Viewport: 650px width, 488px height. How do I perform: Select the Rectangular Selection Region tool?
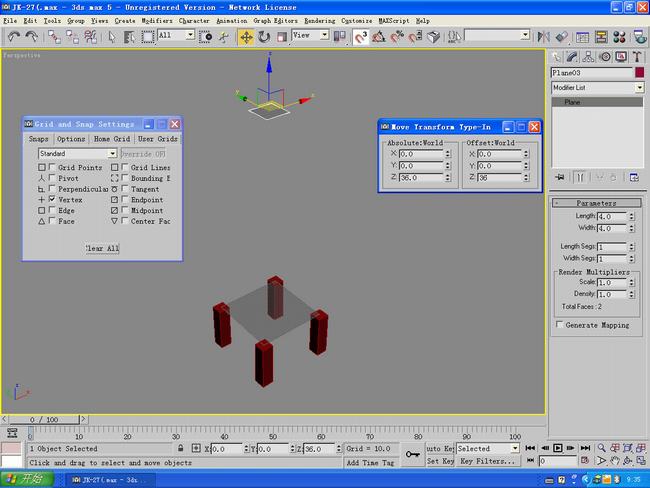coord(147,37)
